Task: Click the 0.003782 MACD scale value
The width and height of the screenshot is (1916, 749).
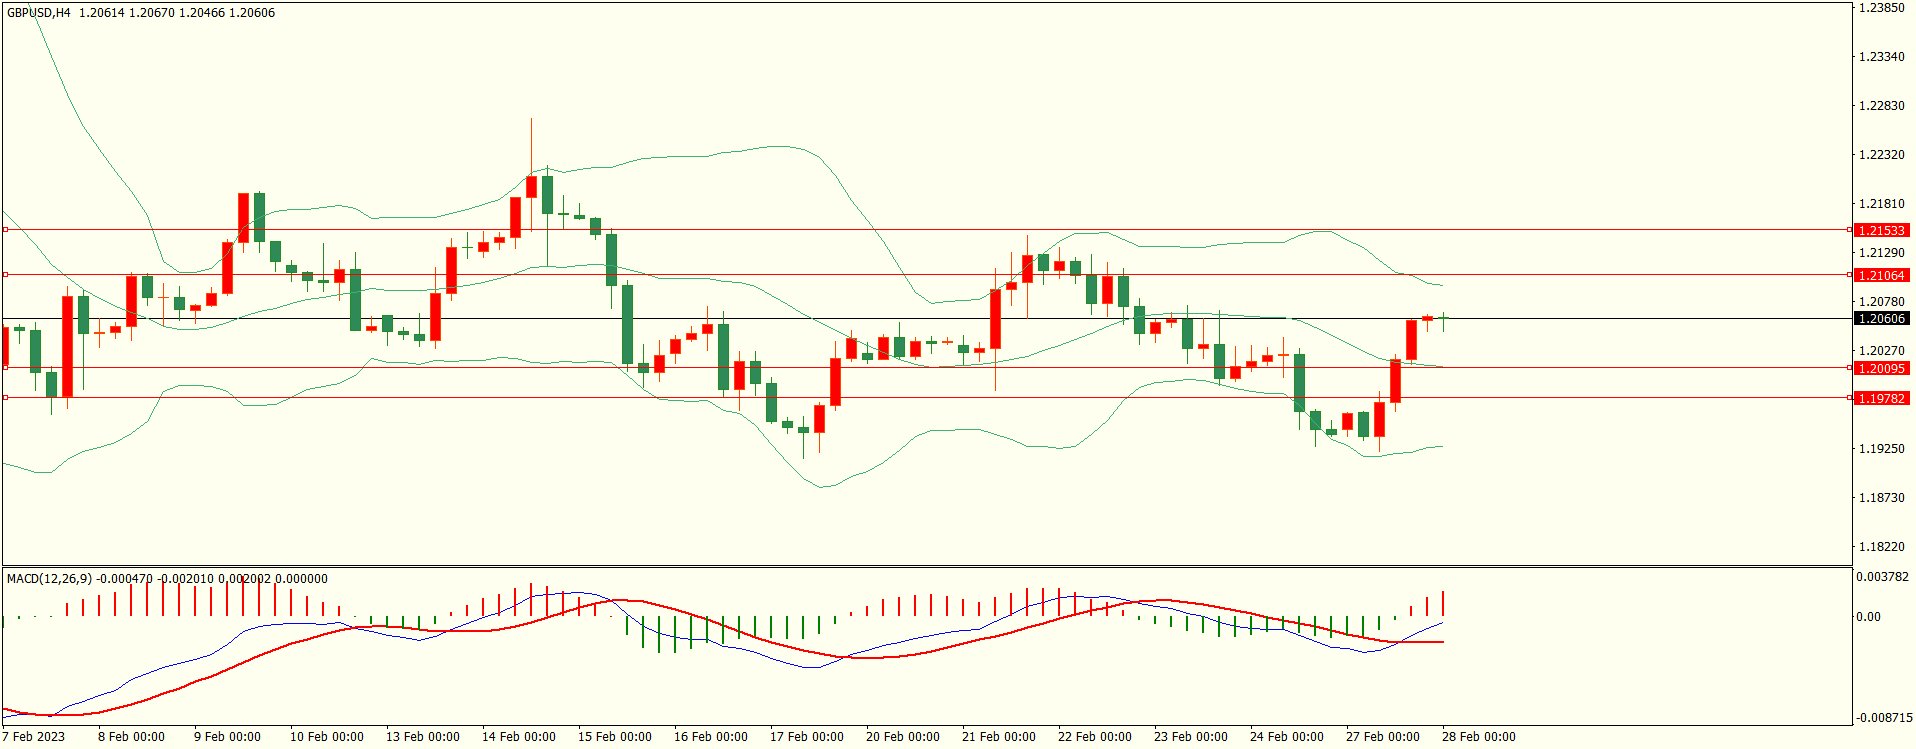Action: coord(1883,577)
